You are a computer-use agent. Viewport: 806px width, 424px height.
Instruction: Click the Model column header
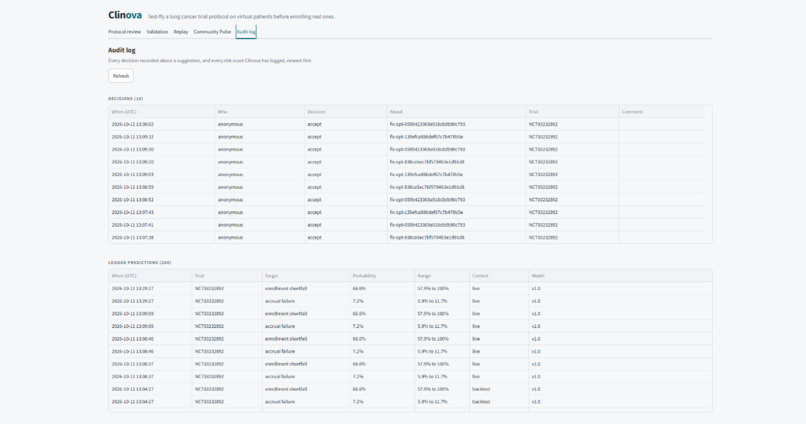pos(537,276)
